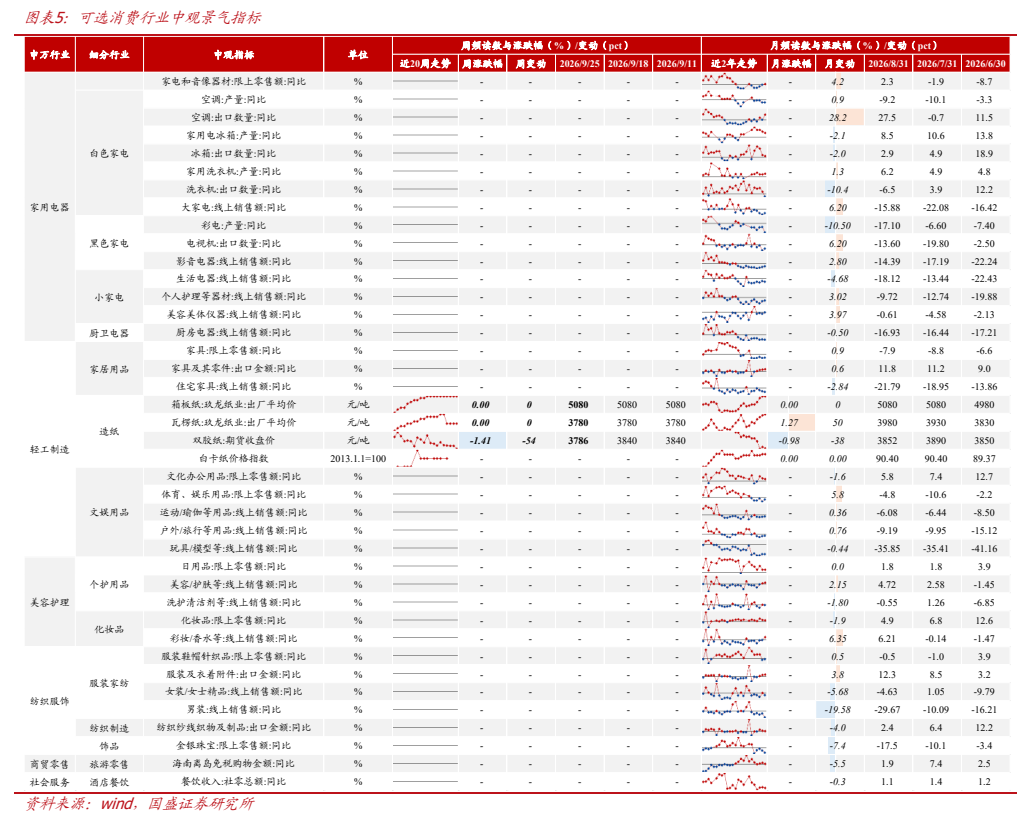Image resolution: width=1031 pixels, height=825 pixels.
Task: Open the 20-week trend sparkline for 双胶纸
Action: (425, 440)
